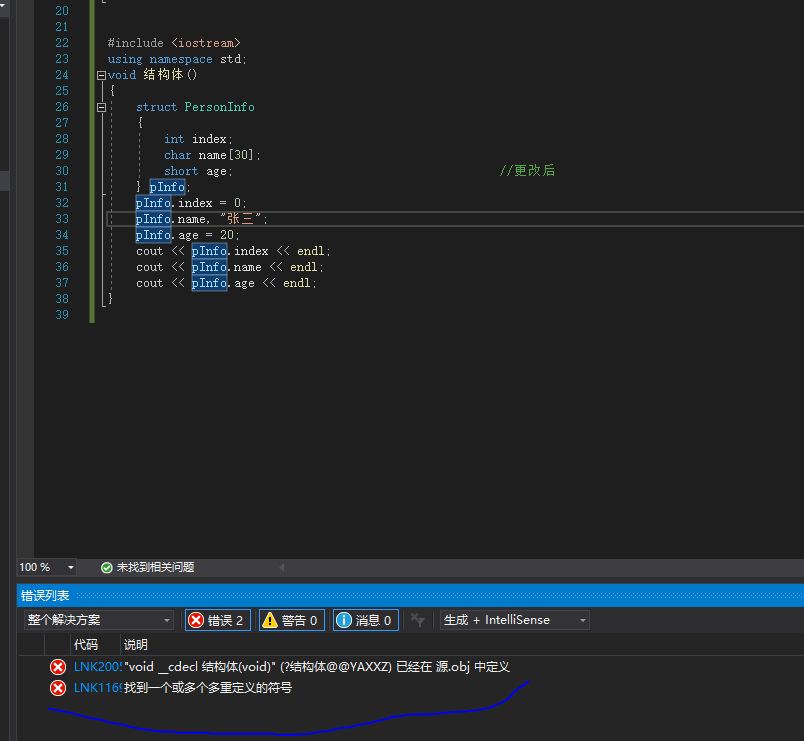Image resolution: width=804 pixels, height=741 pixels.
Task: Click the clear filter funnel icon
Action: (x=418, y=620)
